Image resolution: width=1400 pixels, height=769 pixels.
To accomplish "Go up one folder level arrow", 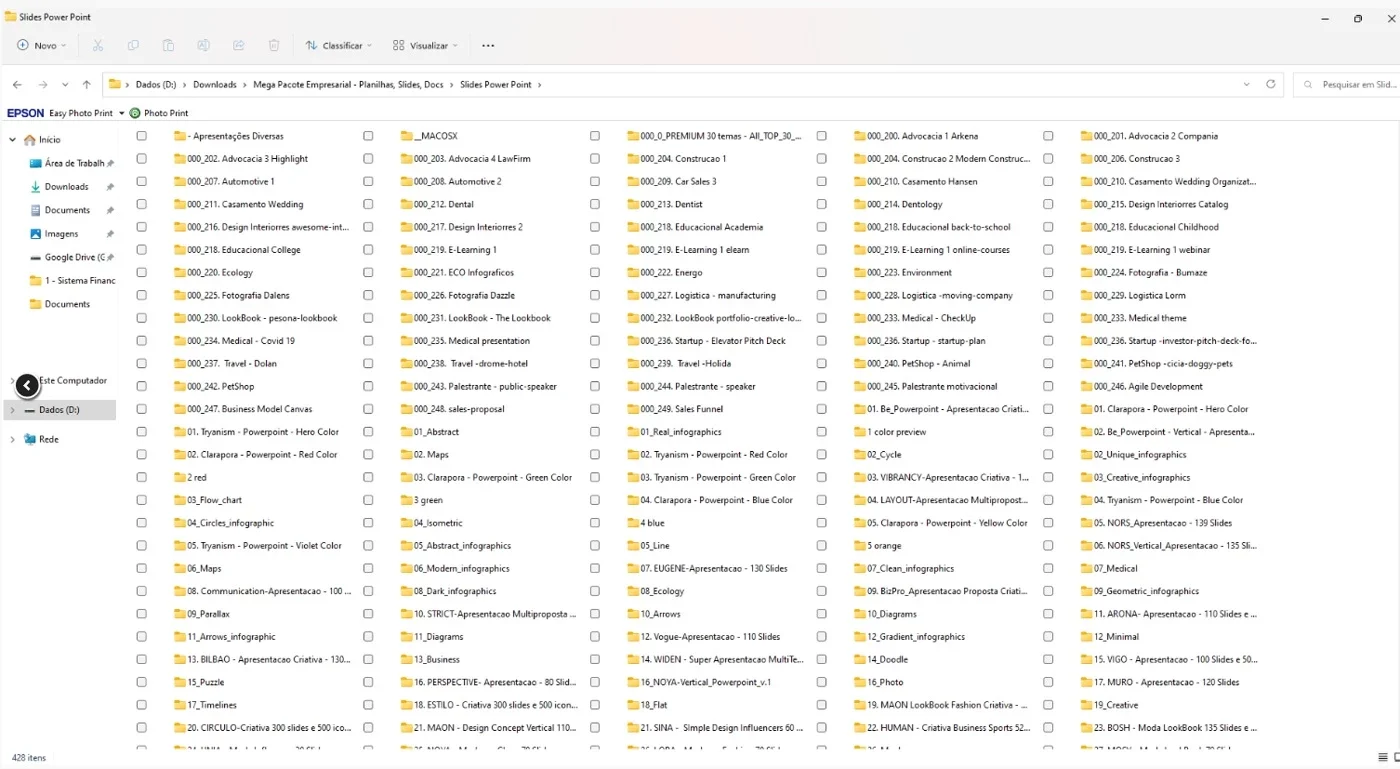I will click(87, 85).
